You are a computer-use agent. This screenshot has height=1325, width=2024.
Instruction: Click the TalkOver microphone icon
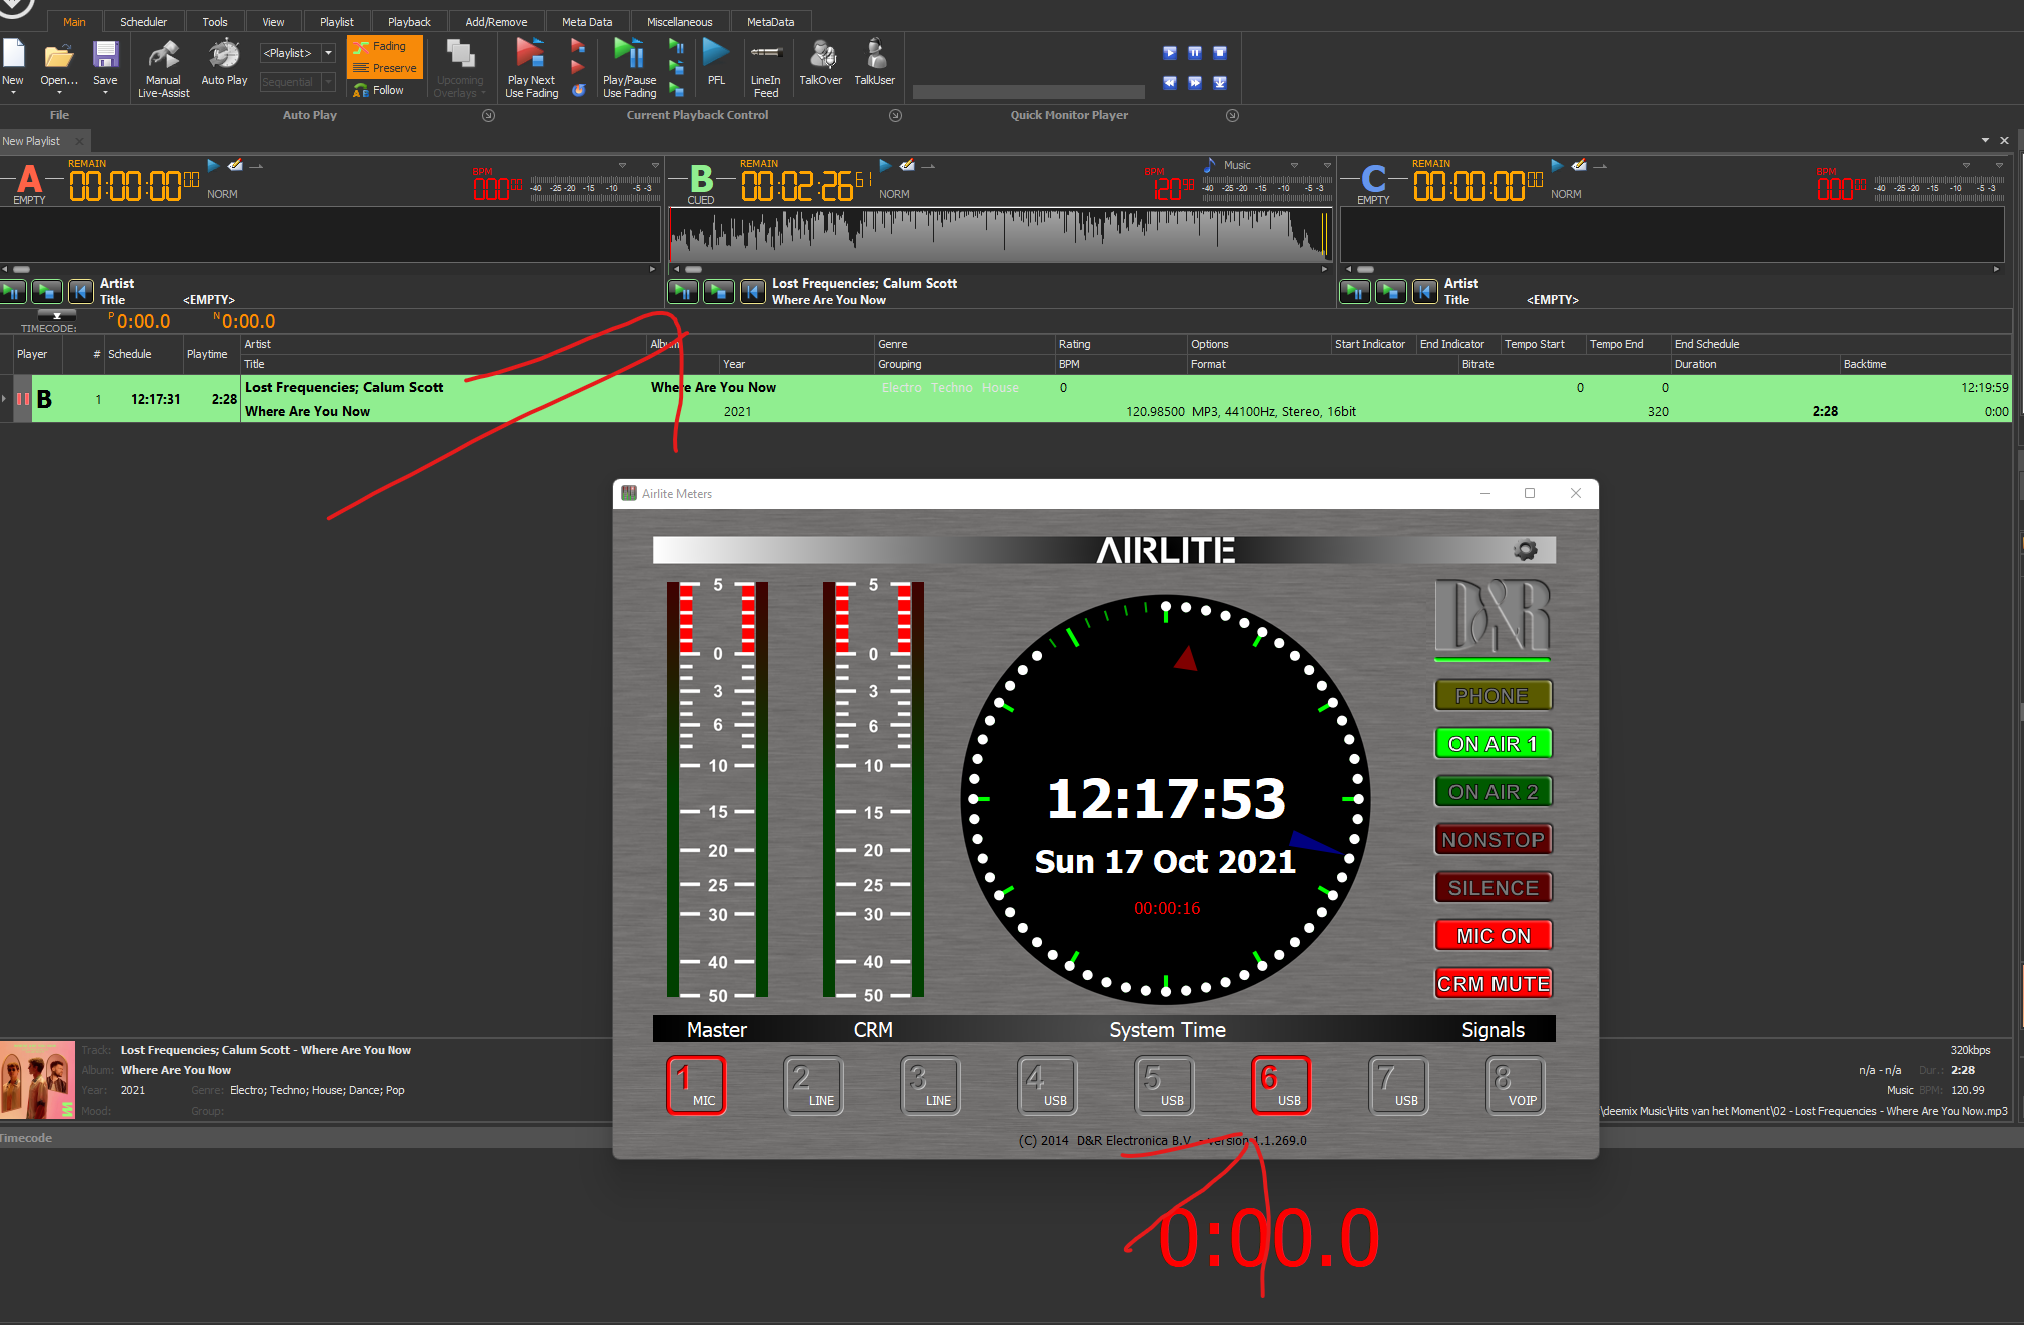pyautogui.click(x=821, y=55)
